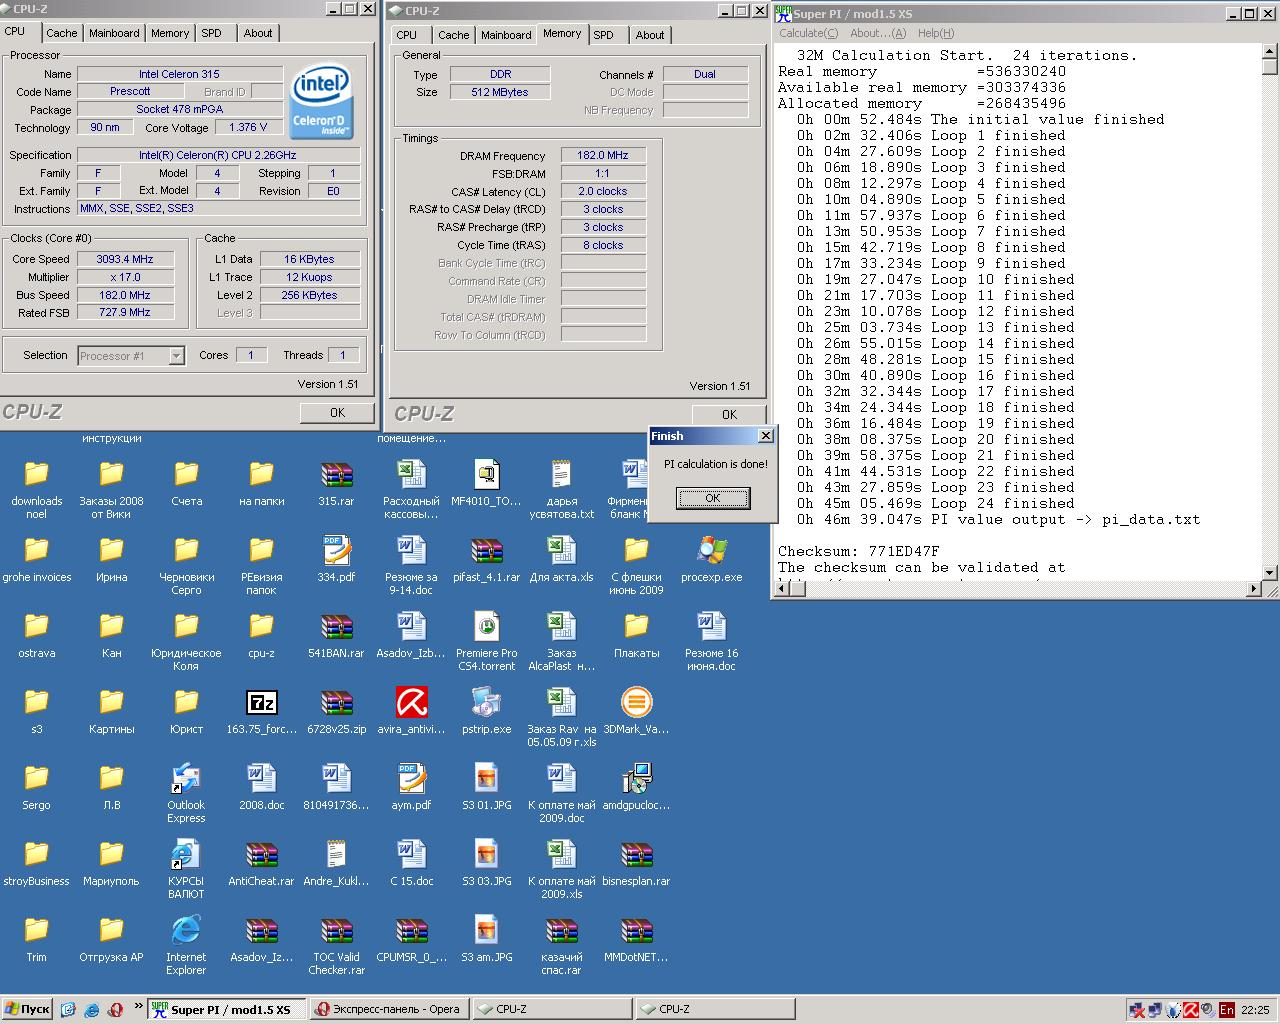The width and height of the screenshot is (1280, 1024).
Task: Click OK in the left CPU-Z window
Action: point(337,412)
